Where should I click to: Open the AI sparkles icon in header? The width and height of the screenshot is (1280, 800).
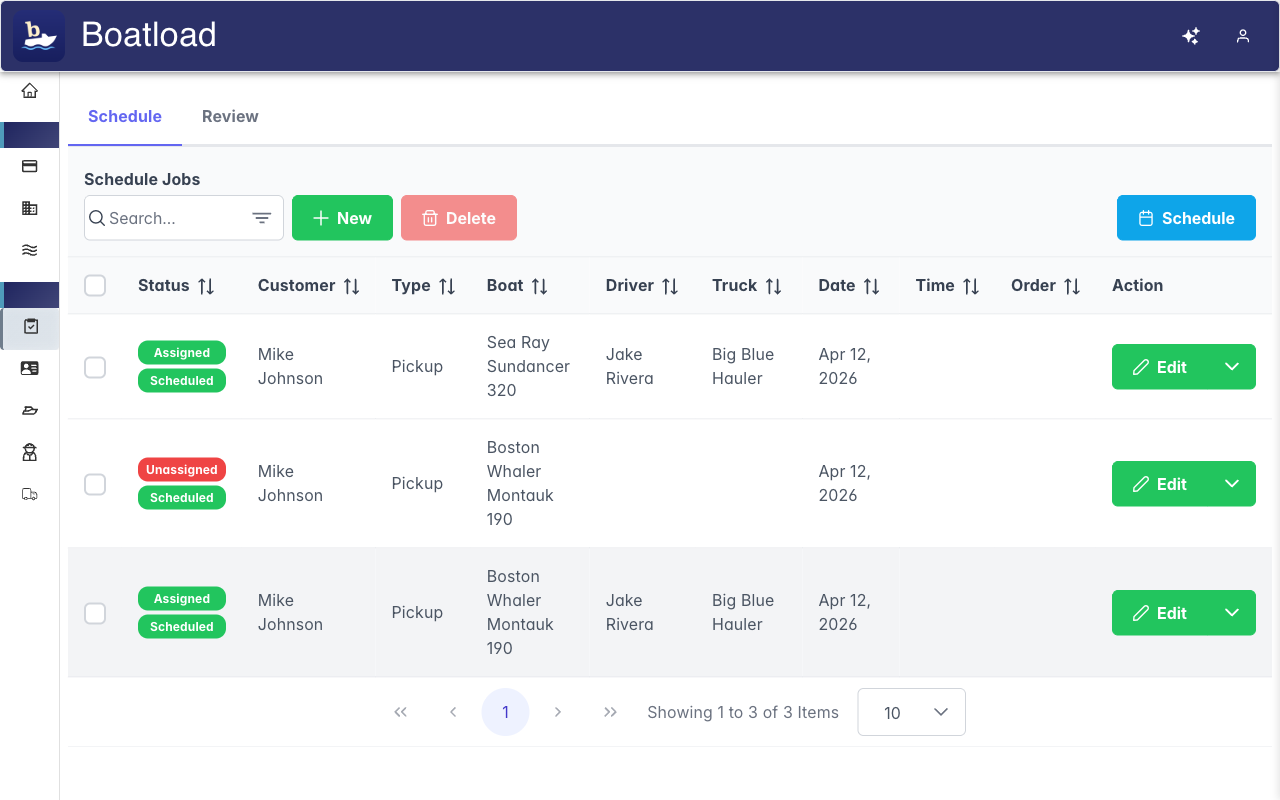click(1191, 36)
